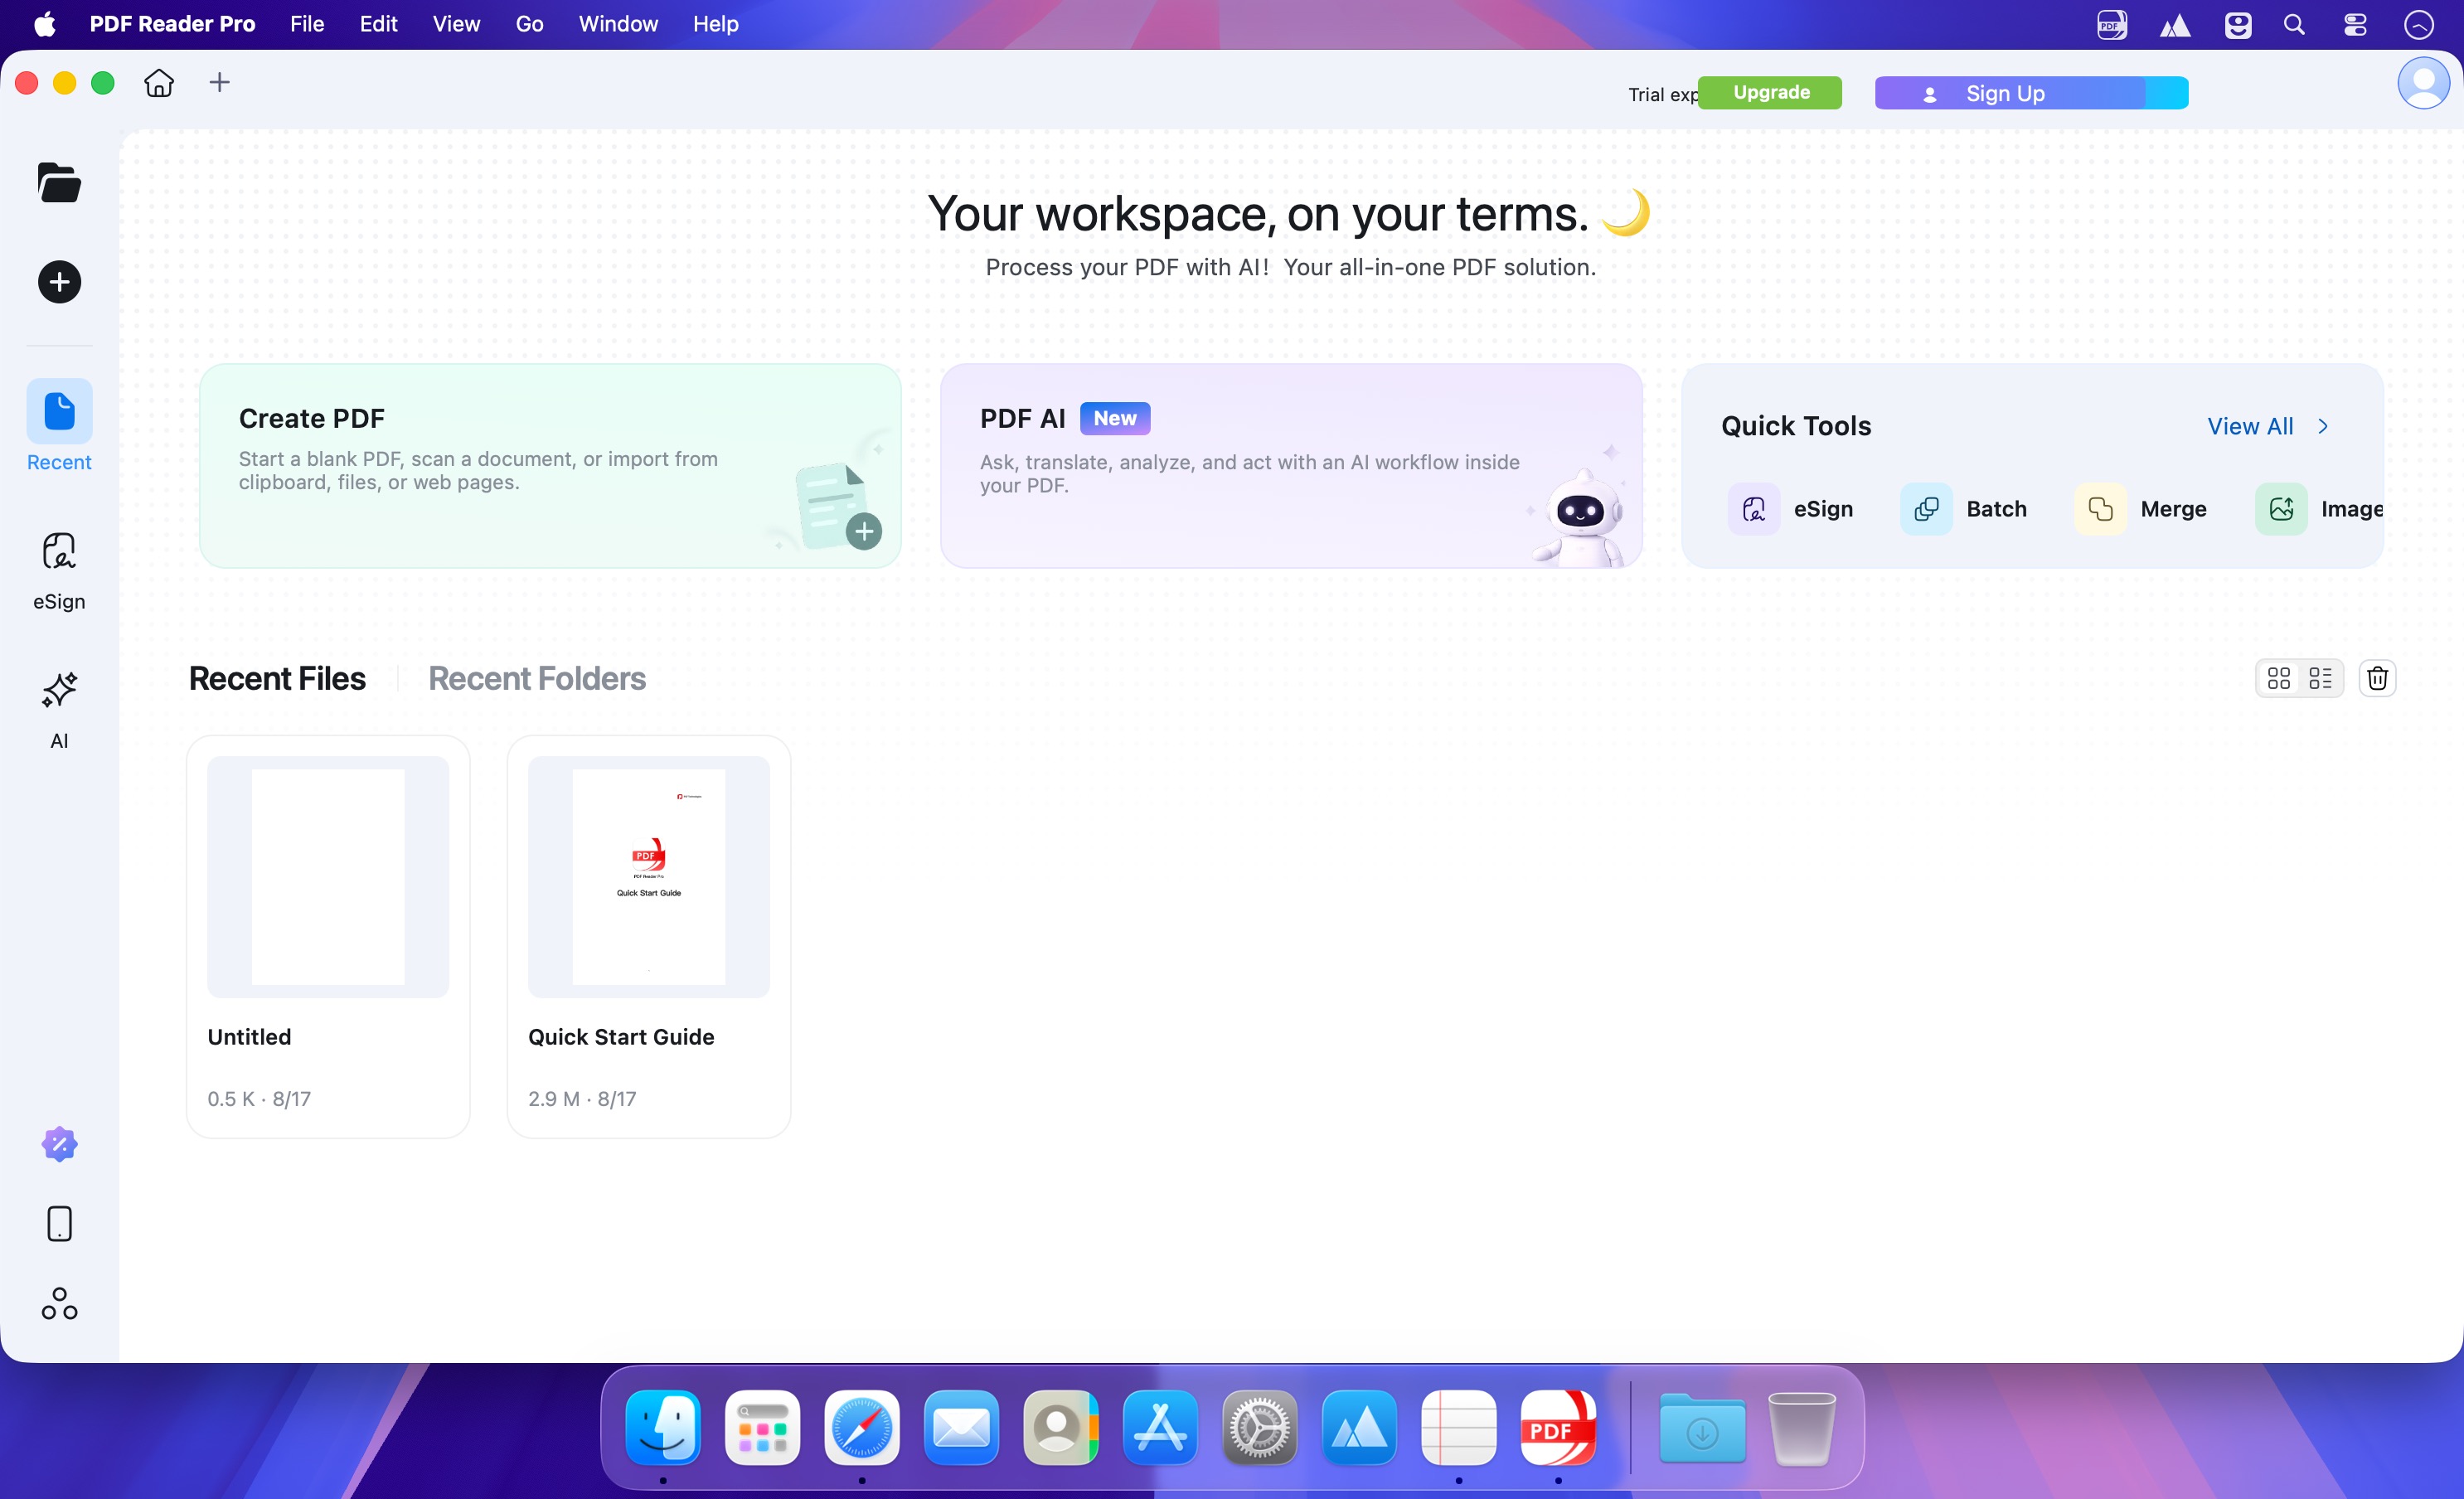Open PDF Reader Pro from the Dock
Viewport: 2464px width, 1499px height.
point(1558,1427)
